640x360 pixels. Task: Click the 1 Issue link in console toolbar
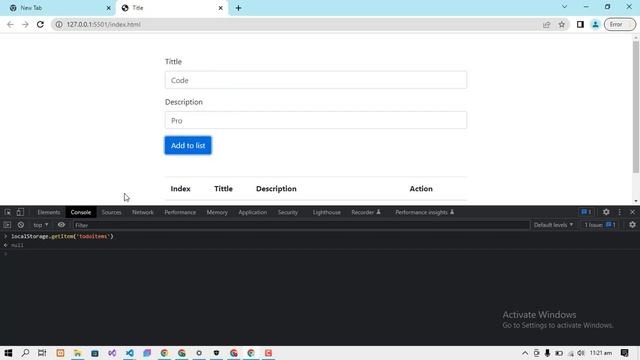click(600, 225)
